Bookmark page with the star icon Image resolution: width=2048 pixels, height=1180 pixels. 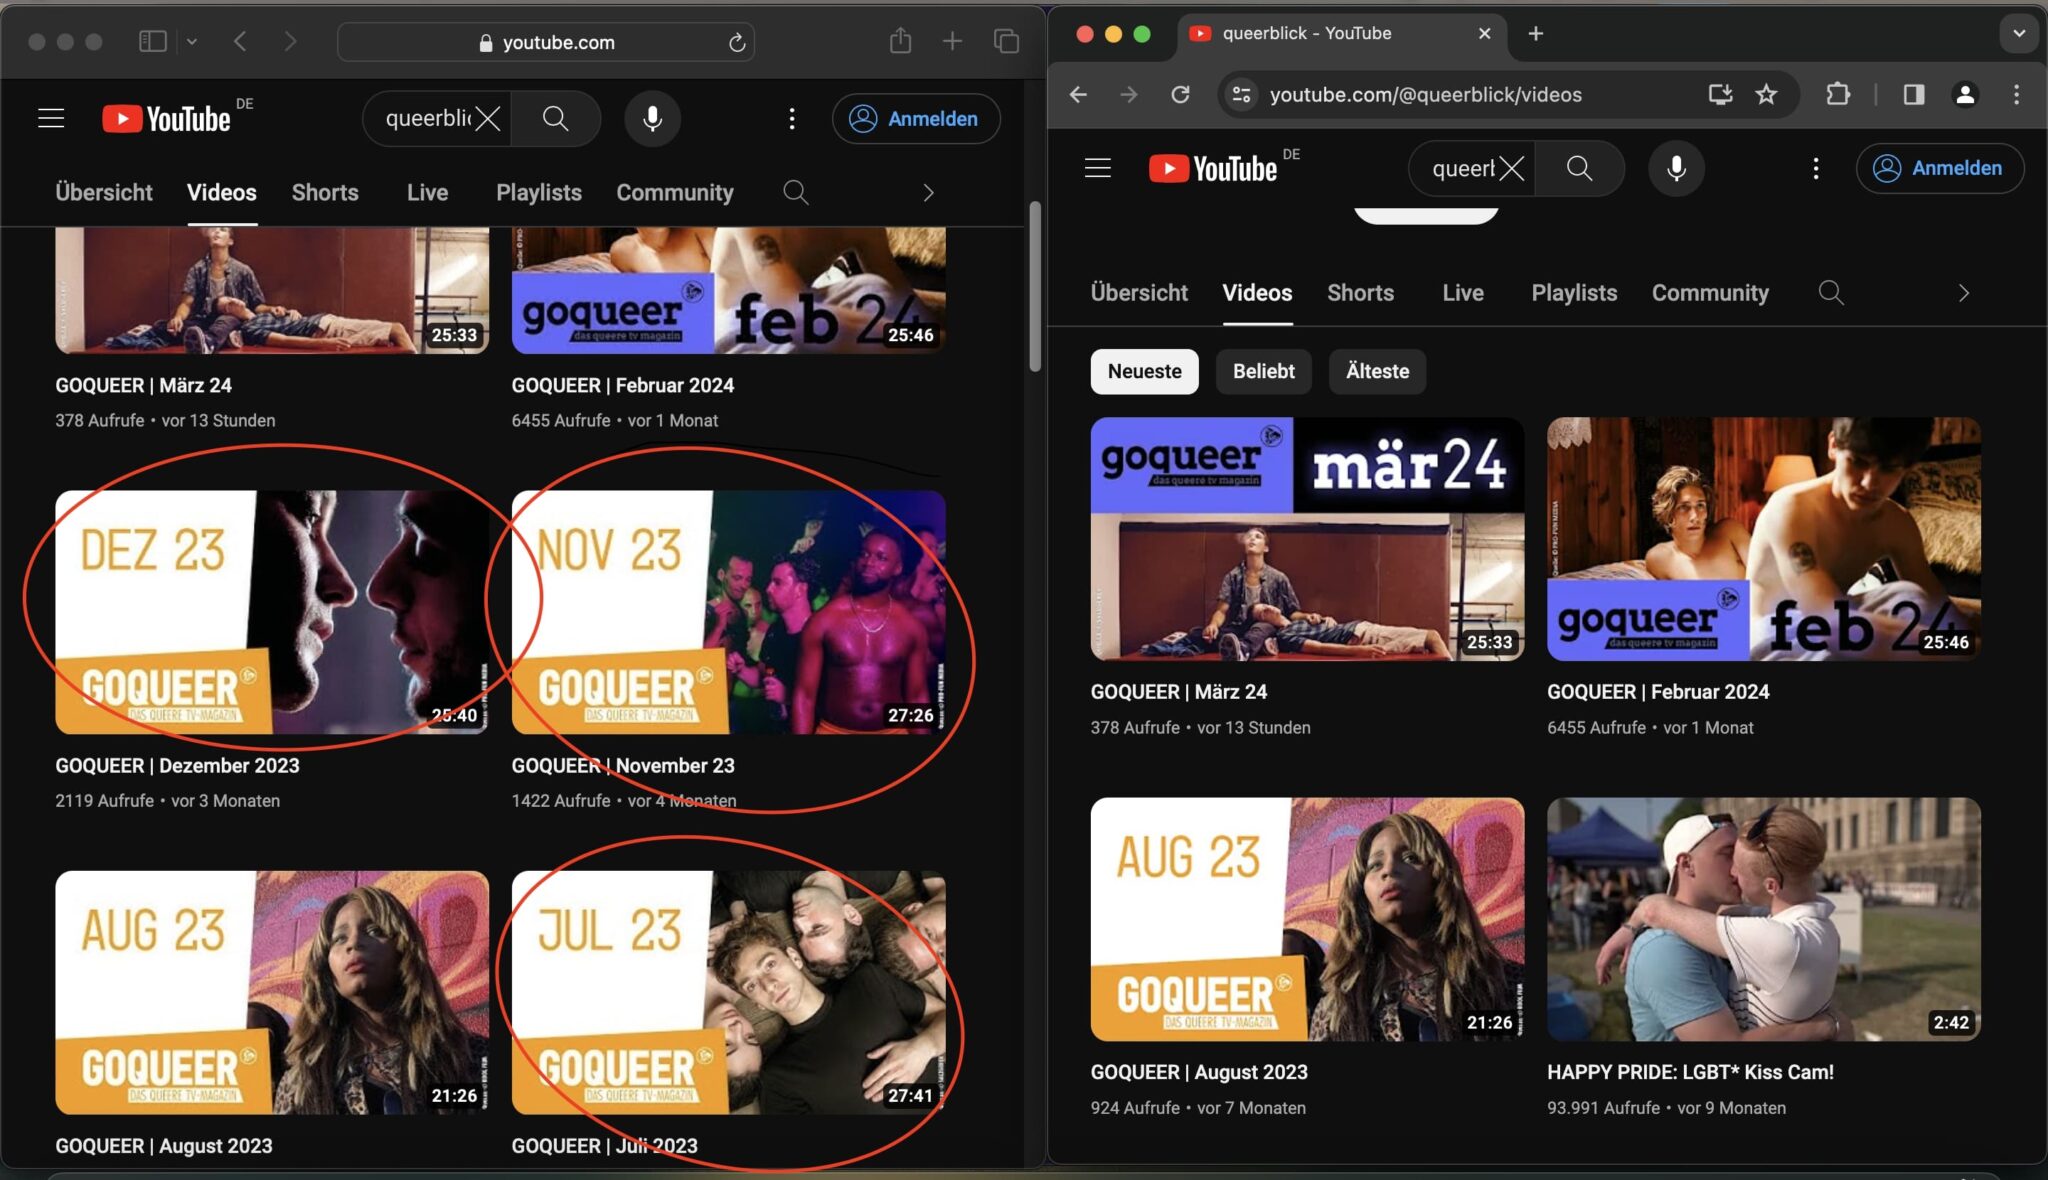(x=1766, y=94)
